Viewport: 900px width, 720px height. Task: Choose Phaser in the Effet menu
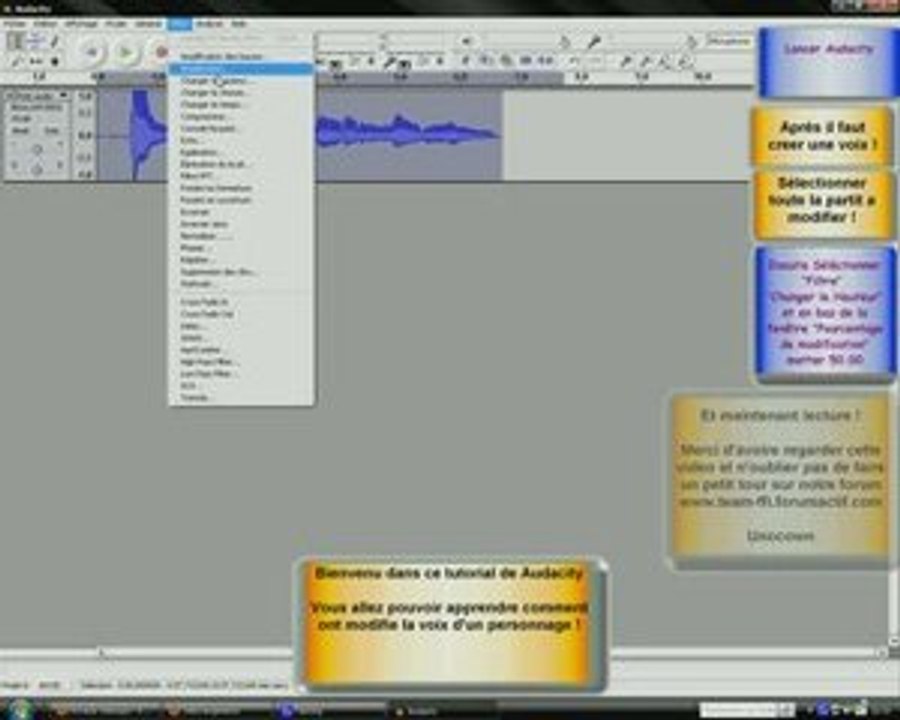coord(241,248)
